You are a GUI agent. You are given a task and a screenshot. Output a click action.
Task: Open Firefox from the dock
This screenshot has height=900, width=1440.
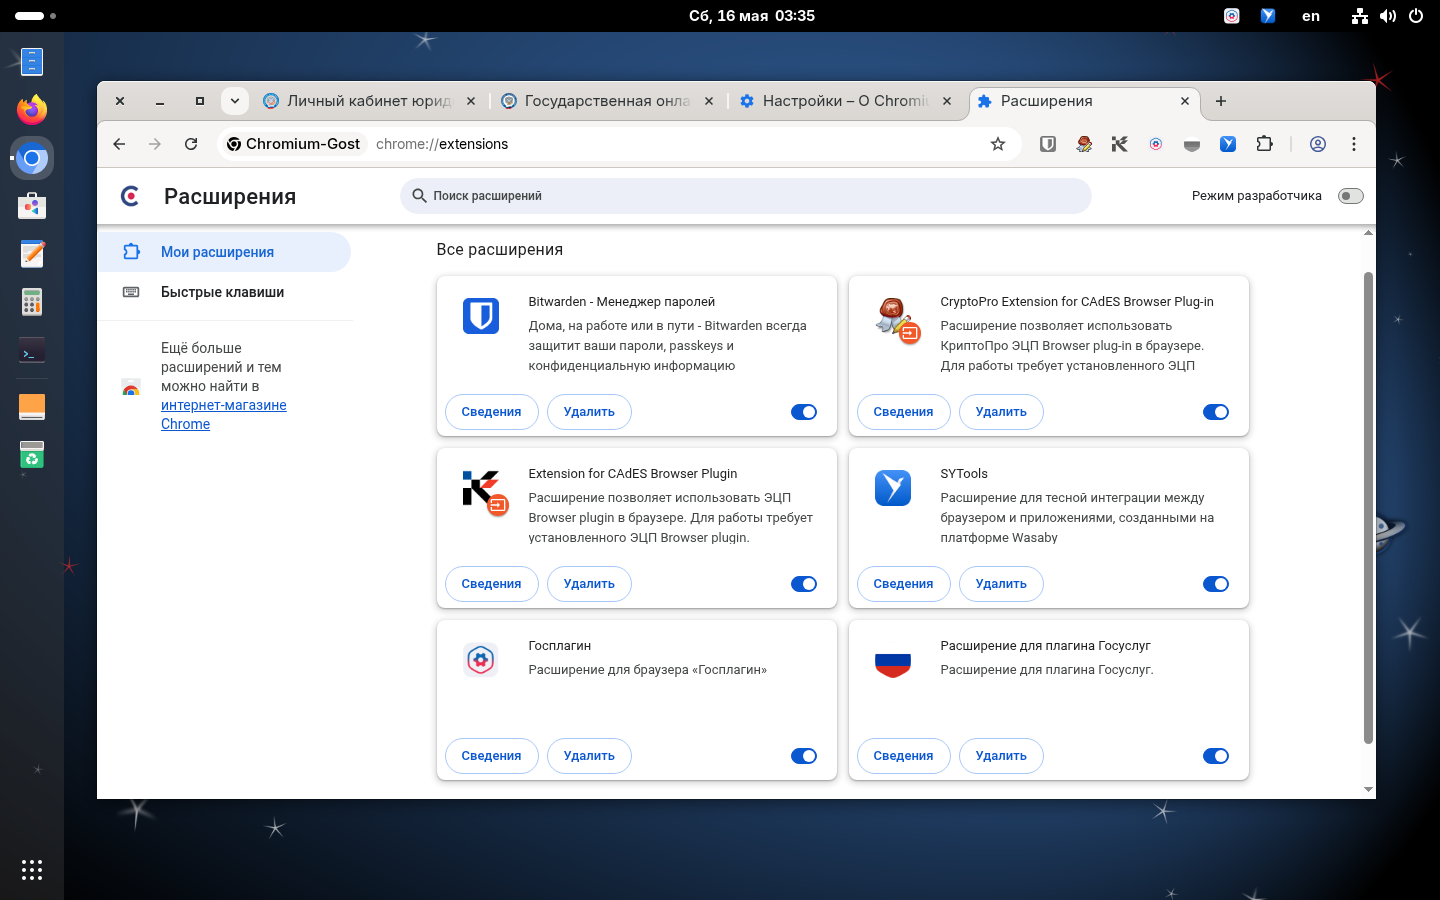click(32, 109)
